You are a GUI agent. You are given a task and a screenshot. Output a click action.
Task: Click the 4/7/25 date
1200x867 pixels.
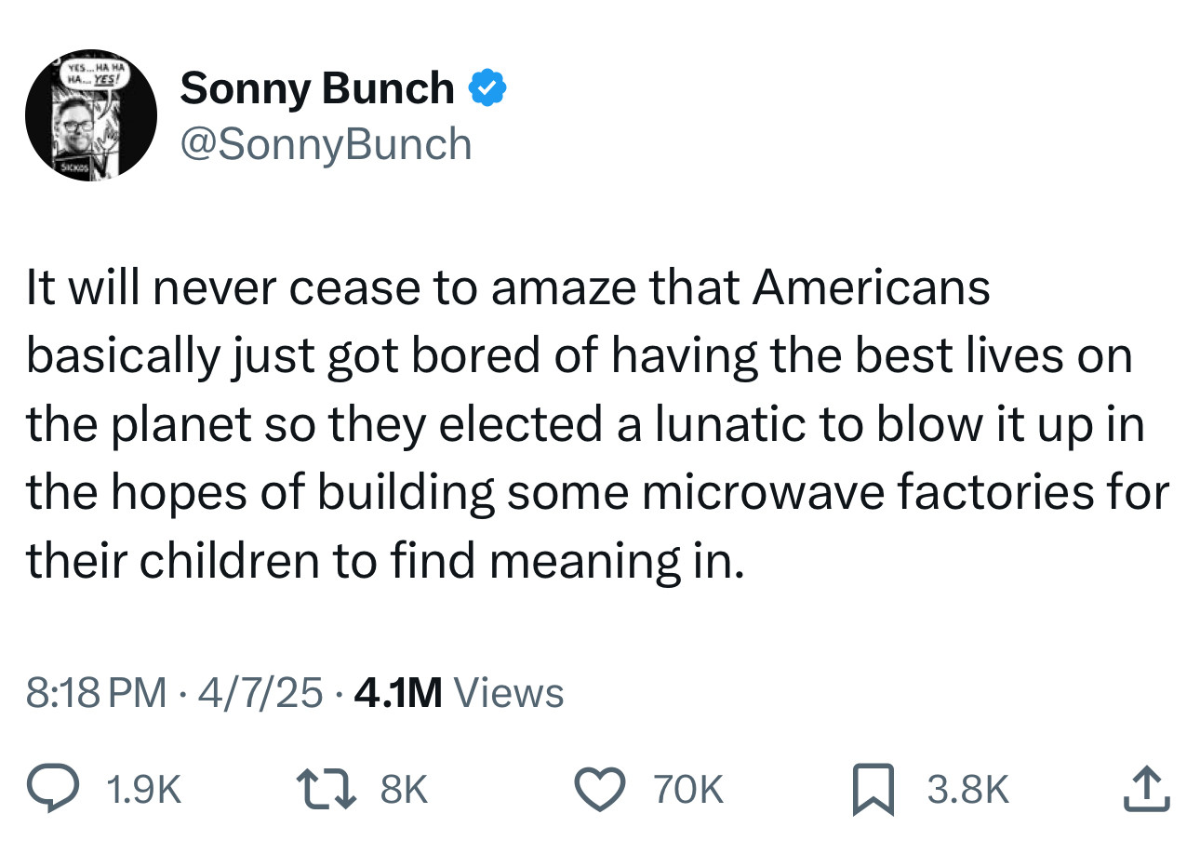click(264, 692)
